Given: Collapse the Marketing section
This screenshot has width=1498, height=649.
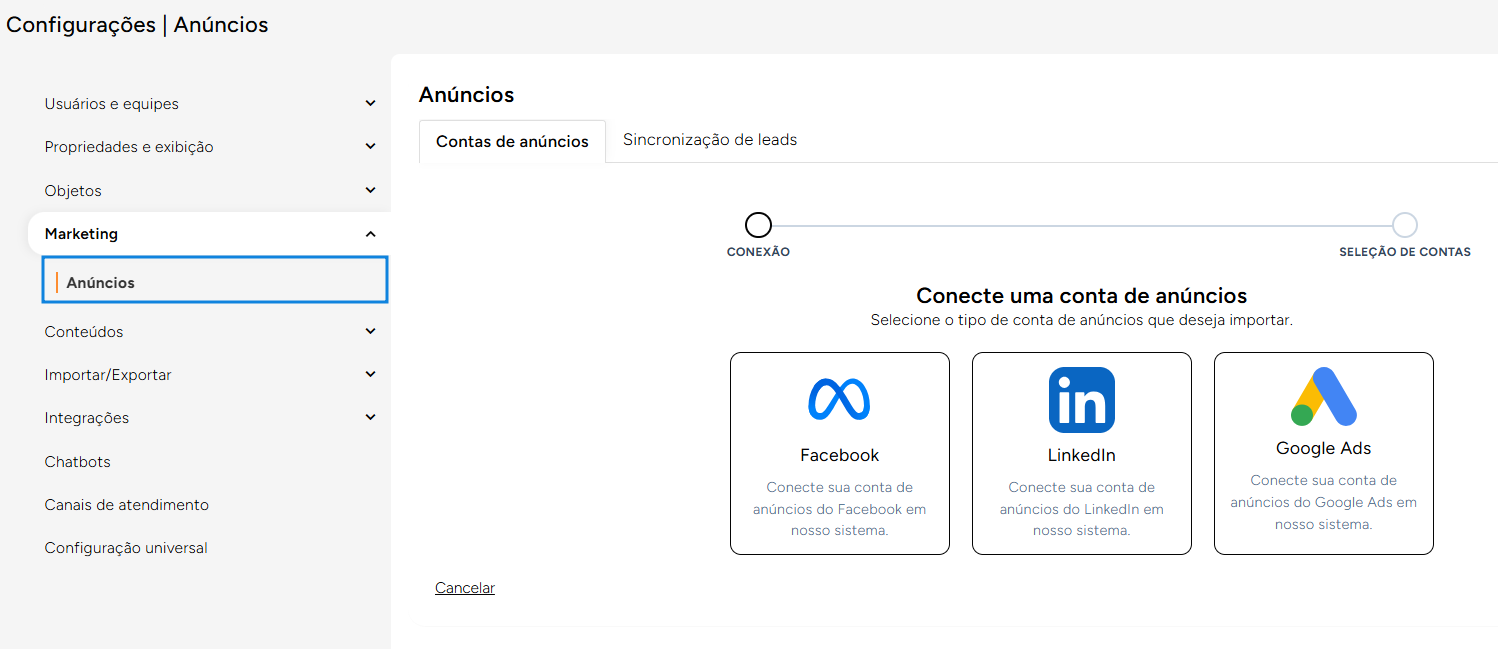Looking at the screenshot, I should click(x=370, y=234).
